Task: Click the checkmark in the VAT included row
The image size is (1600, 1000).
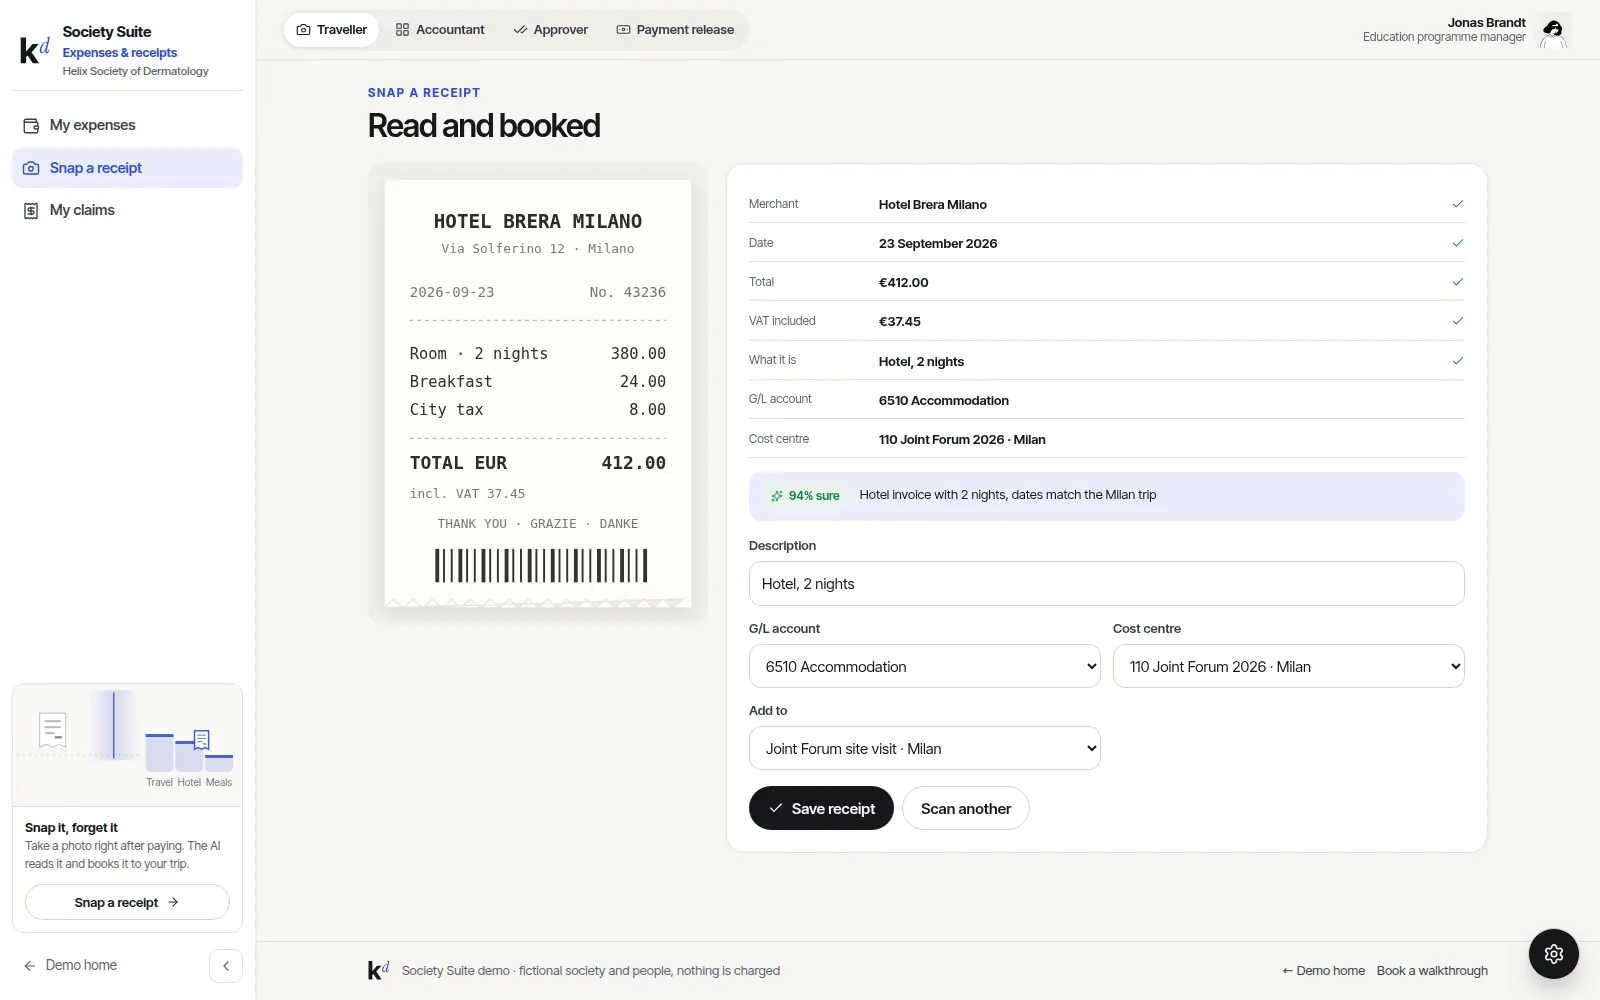Action: (1457, 321)
